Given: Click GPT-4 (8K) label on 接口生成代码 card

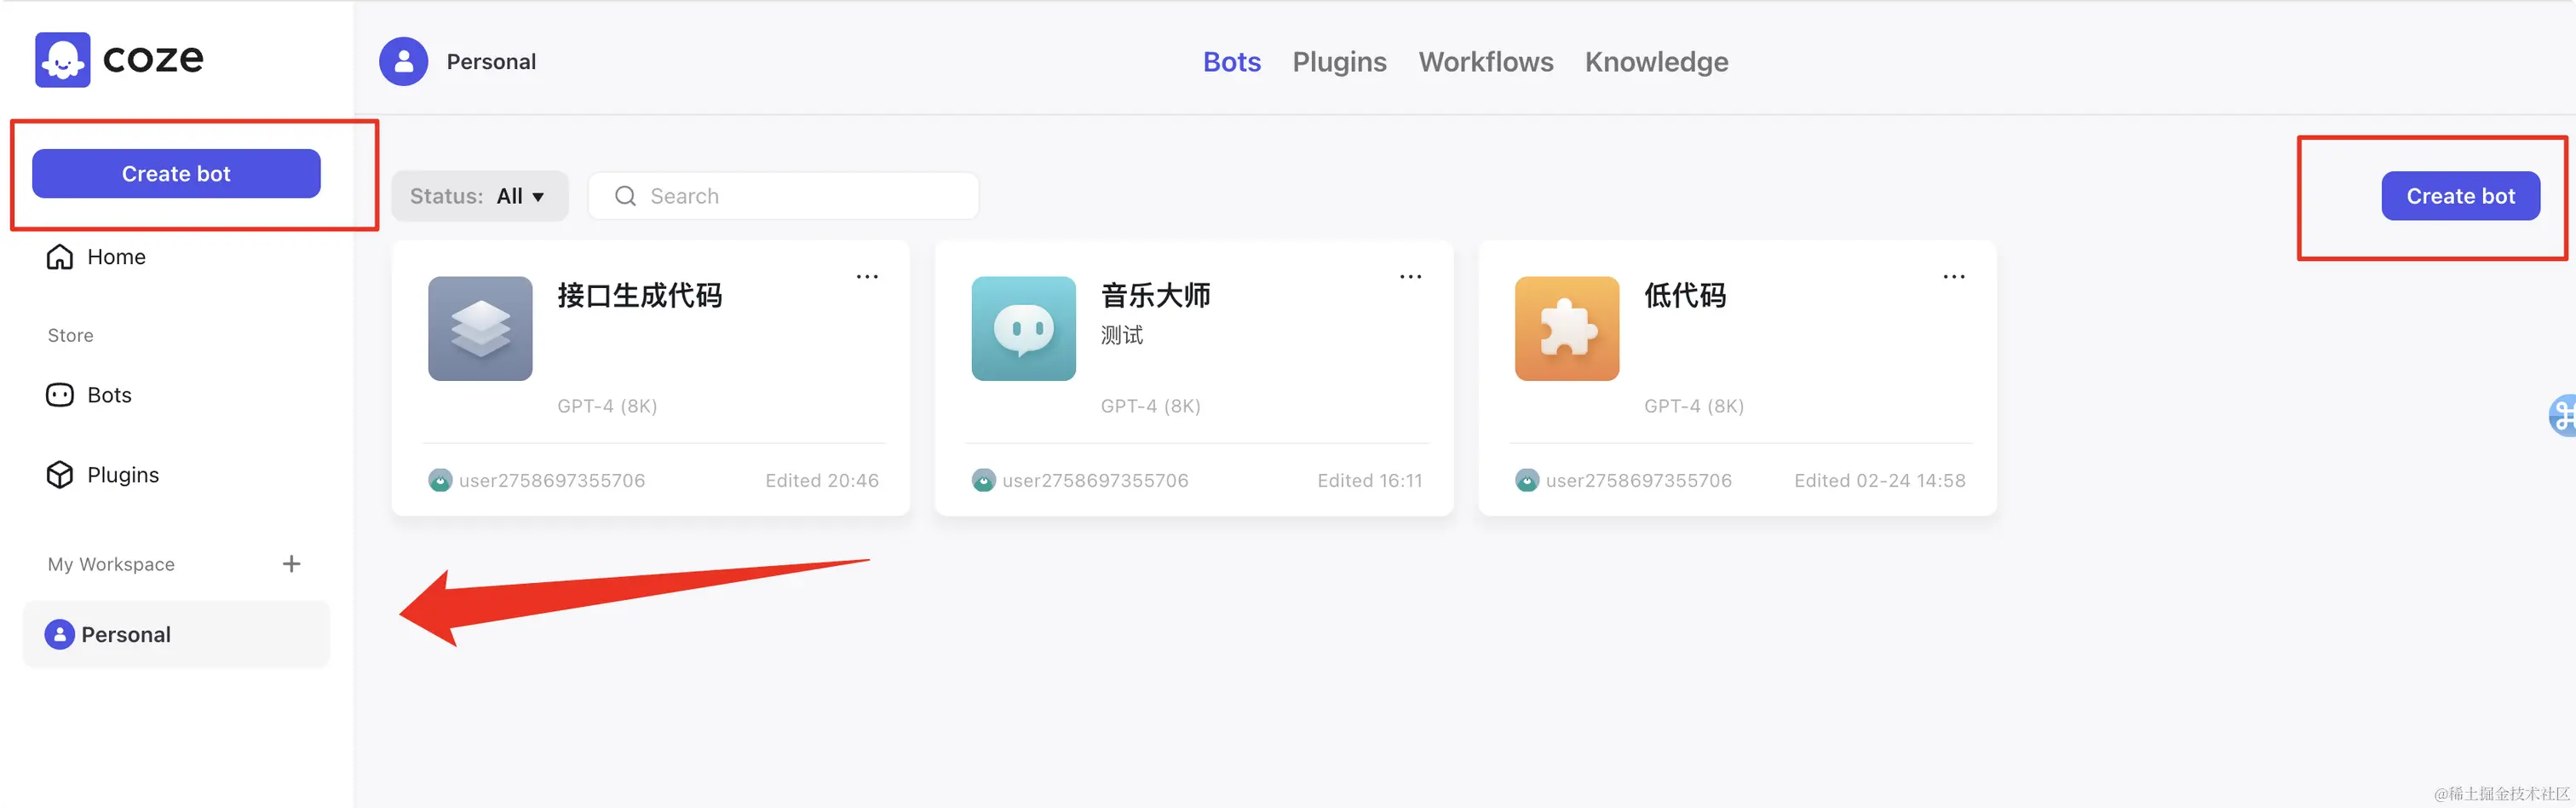Looking at the screenshot, I should click(x=607, y=406).
